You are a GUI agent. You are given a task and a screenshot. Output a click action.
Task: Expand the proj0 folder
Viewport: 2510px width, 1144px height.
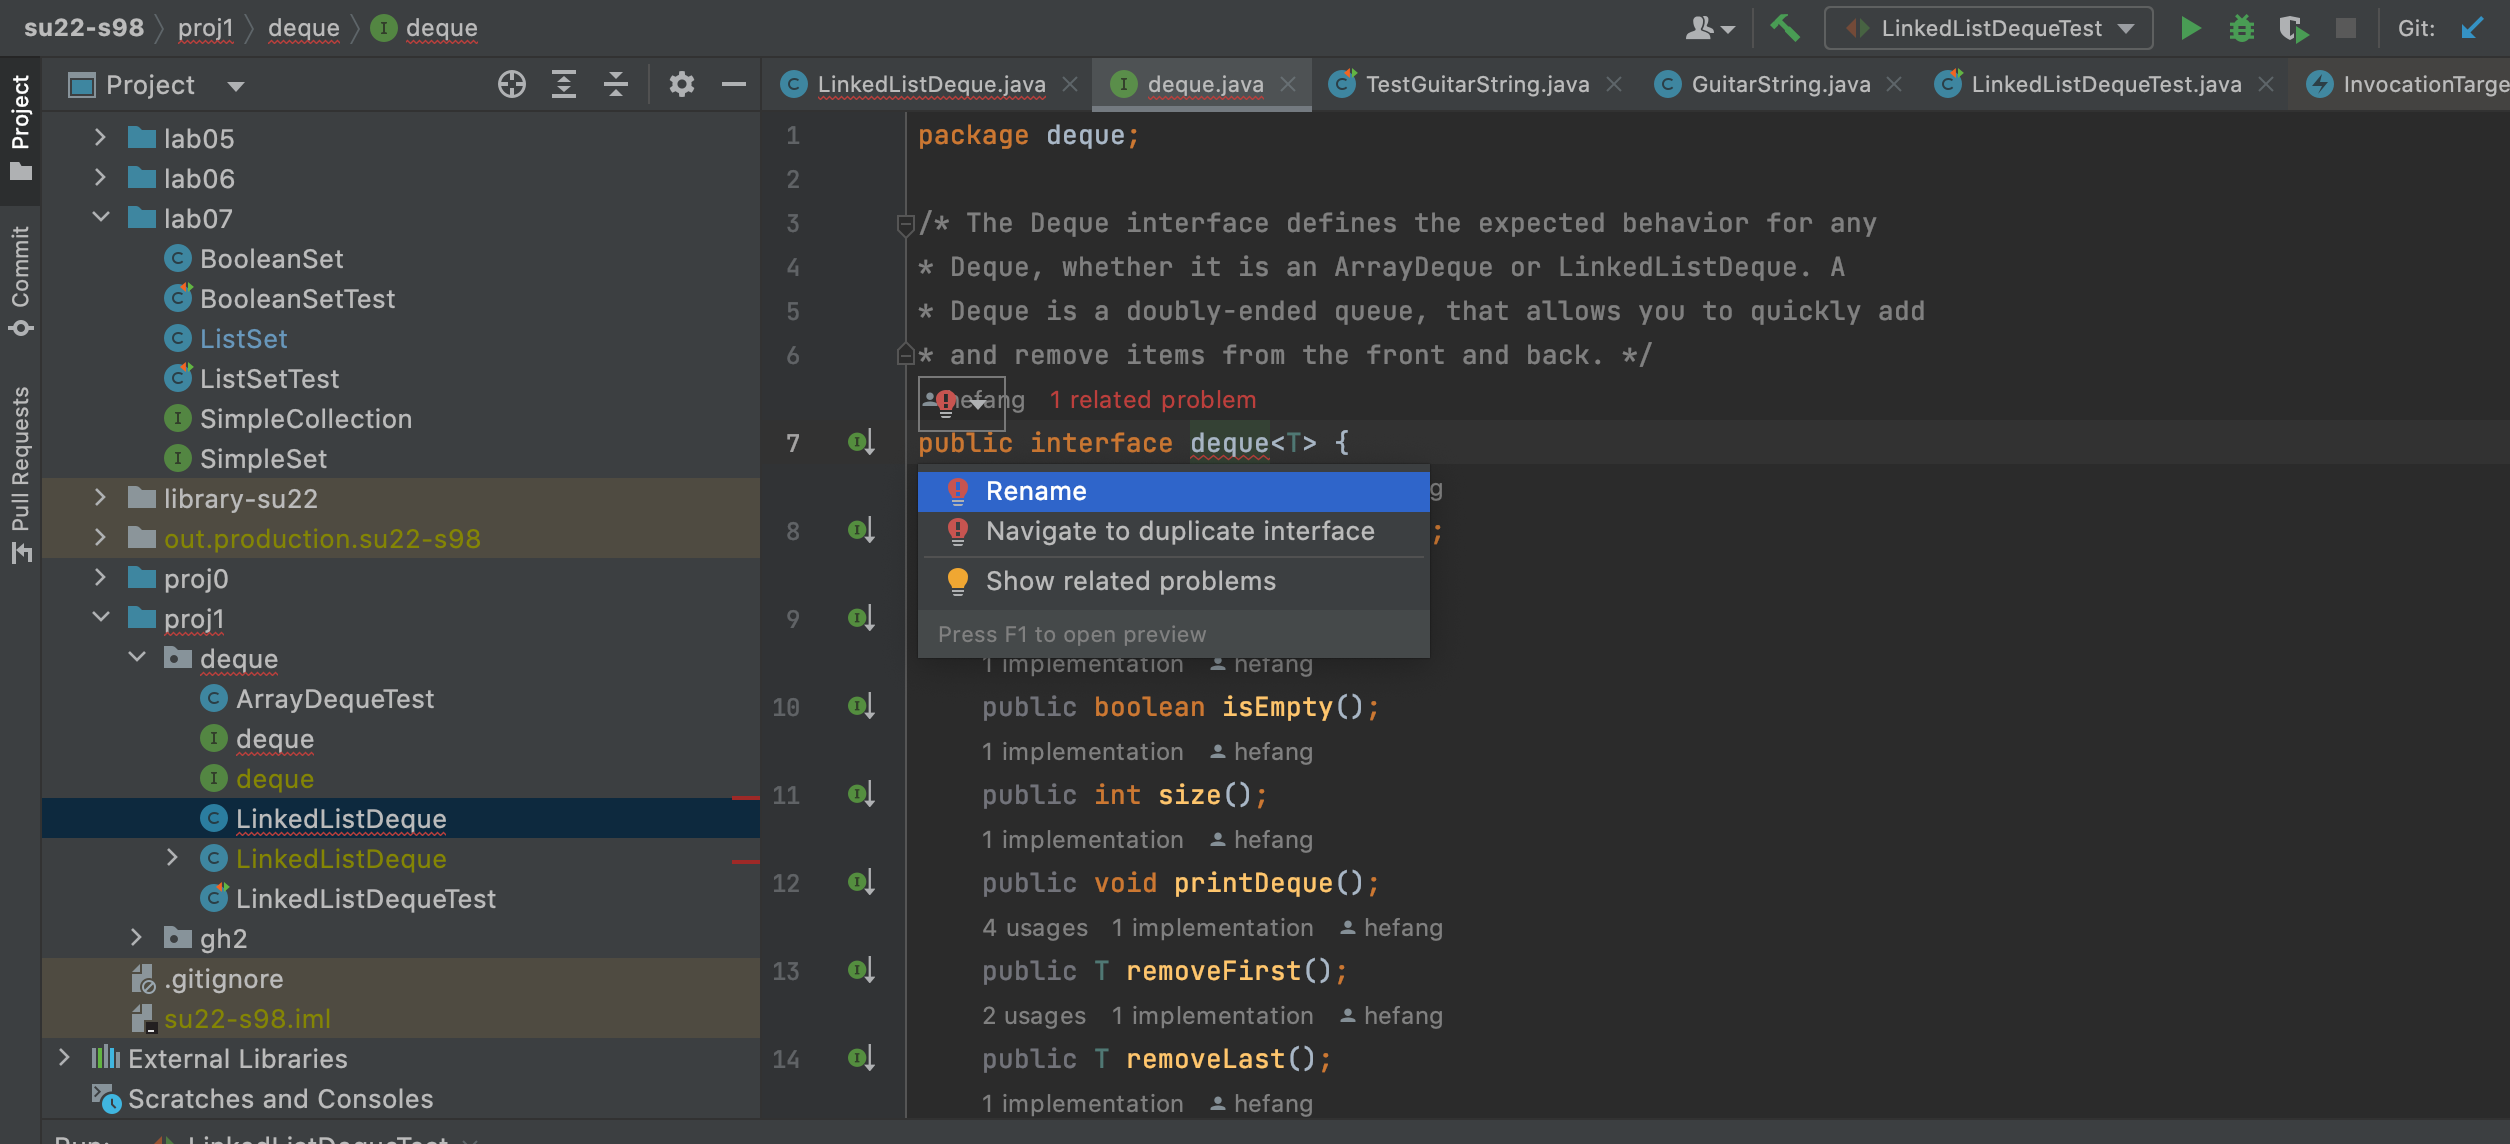pos(101,578)
